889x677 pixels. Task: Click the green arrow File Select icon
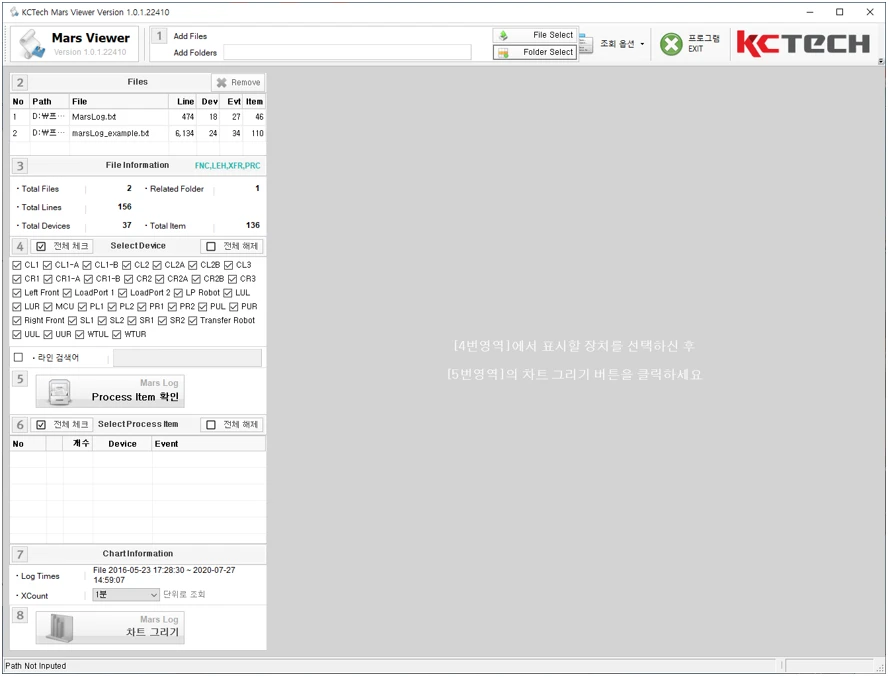[503, 36]
